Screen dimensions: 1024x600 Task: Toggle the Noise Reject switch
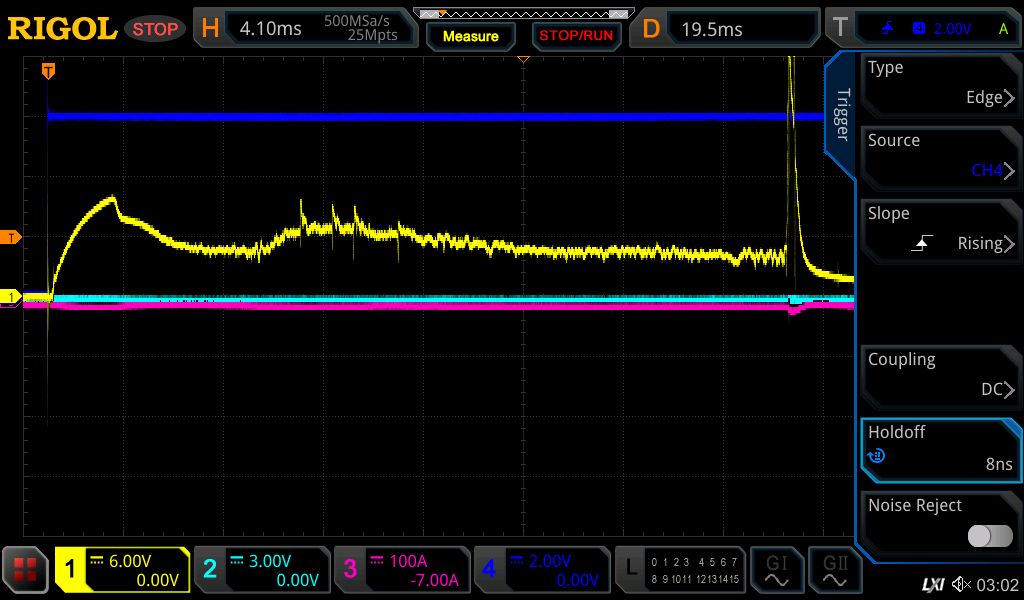(990, 536)
